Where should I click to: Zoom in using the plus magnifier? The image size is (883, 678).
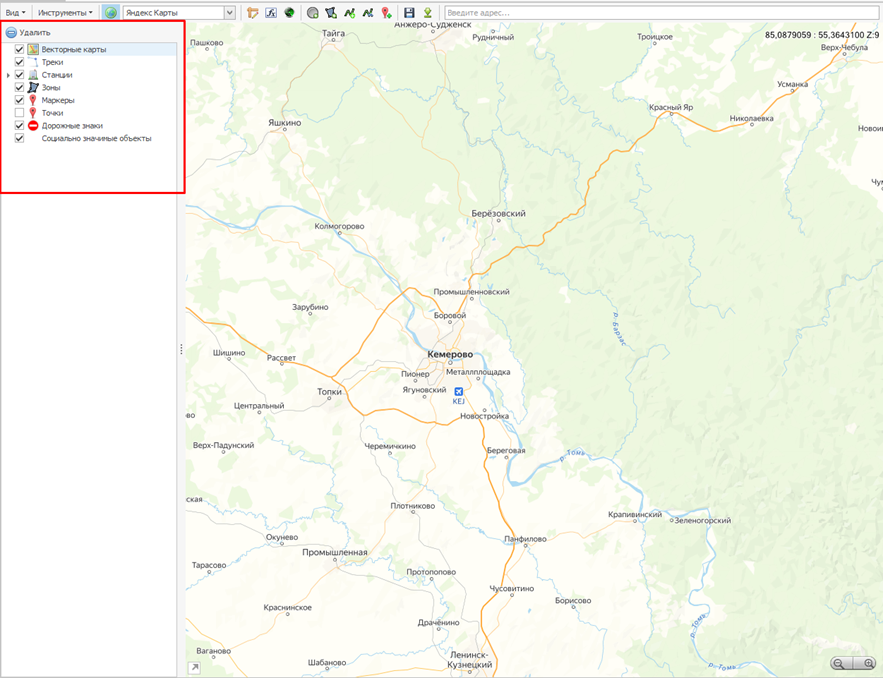[x=868, y=663]
